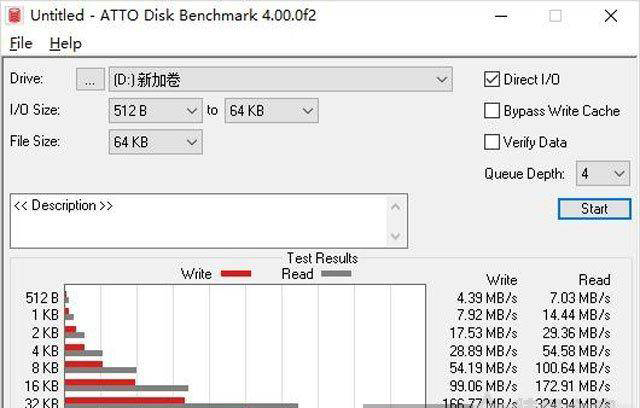Screen dimensions: 640x408
Task: Click the ATTO Disk Benchmark app icon
Action: (x=13, y=15)
